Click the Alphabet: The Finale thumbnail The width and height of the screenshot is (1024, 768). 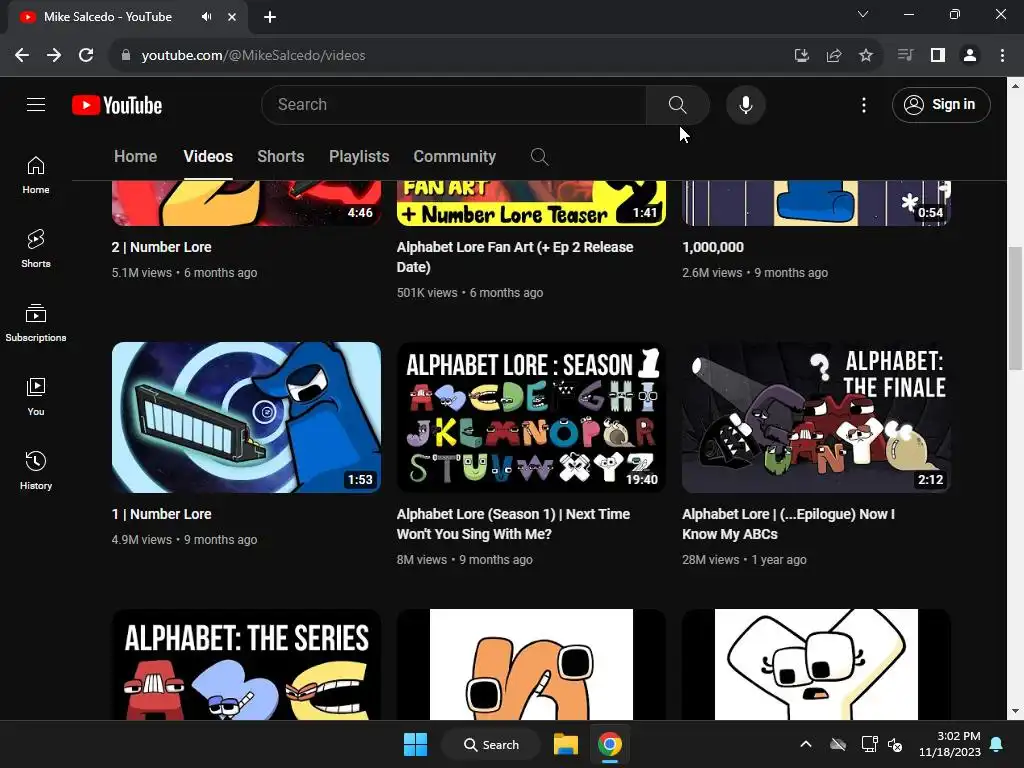click(x=816, y=417)
